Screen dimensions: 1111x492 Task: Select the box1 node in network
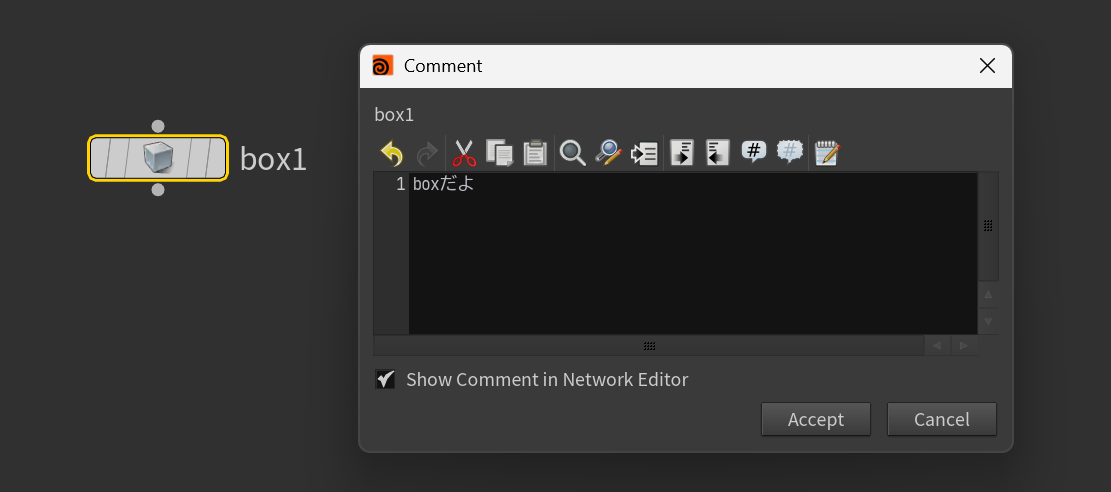(158, 158)
